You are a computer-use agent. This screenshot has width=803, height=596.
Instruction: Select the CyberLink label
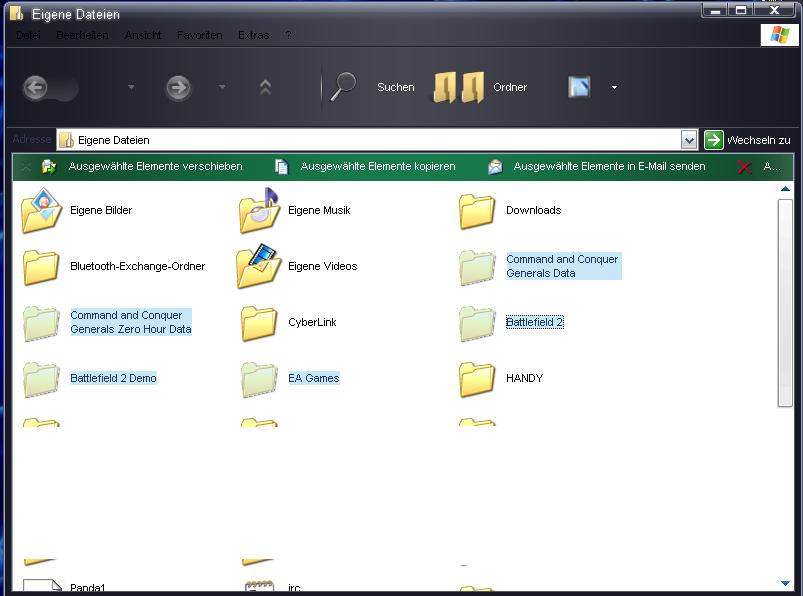[x=312, y=323]
